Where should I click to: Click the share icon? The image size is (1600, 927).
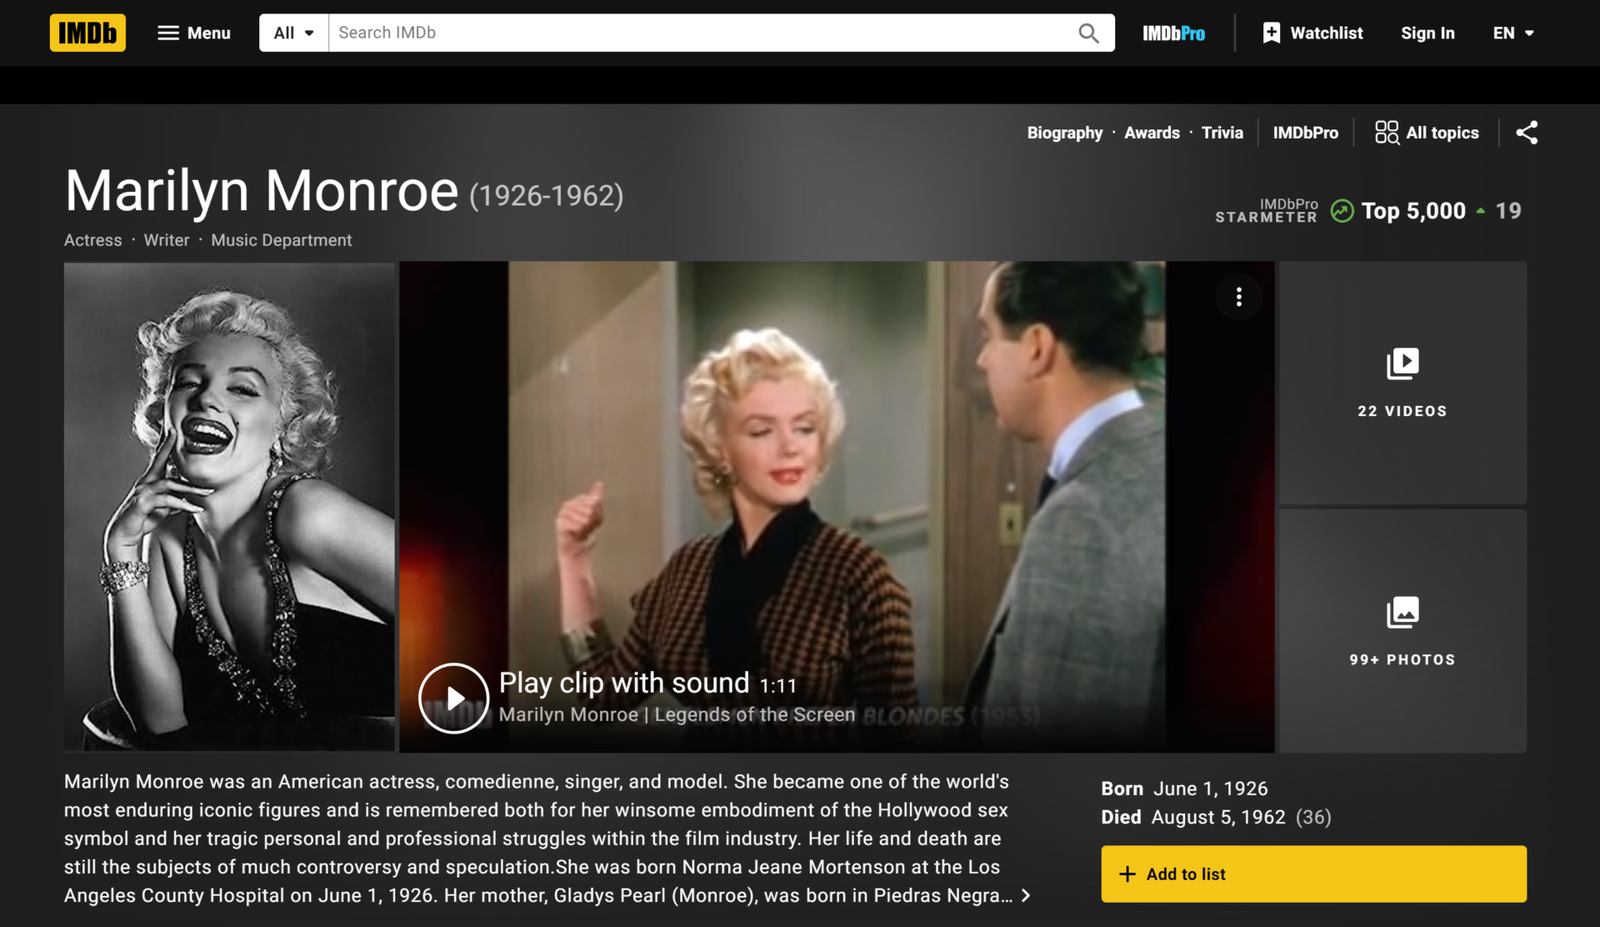point(1526,133)
